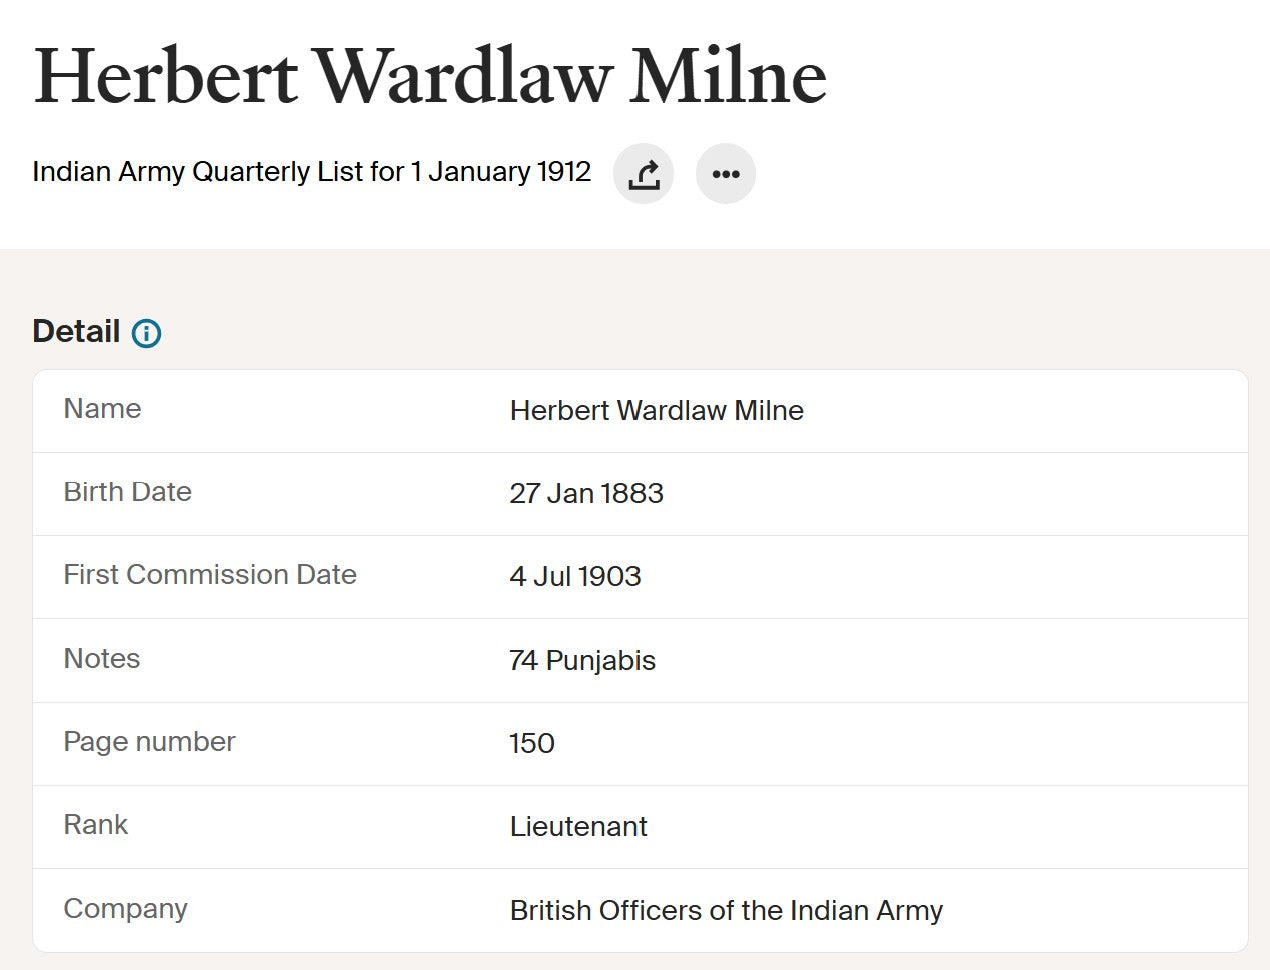1270x970 pixels.
Task: Select the Indian Army Quarterly List source label
Action: (311, 172)
